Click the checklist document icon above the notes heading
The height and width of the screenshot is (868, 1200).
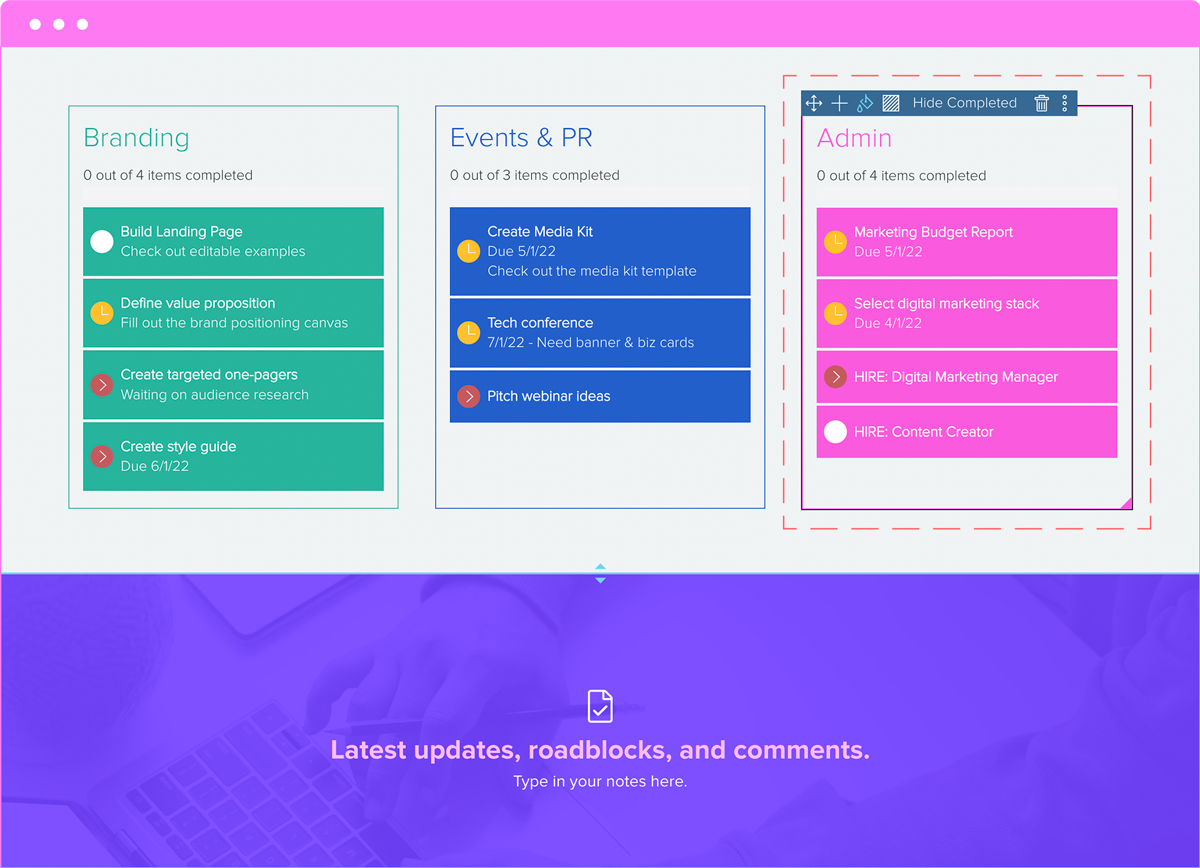click(x=600, y=705)
